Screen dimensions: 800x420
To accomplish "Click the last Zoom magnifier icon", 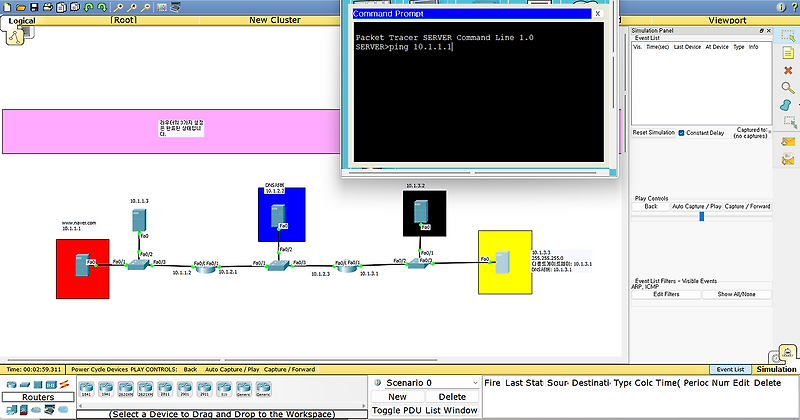I will click(x=145, y=7).
